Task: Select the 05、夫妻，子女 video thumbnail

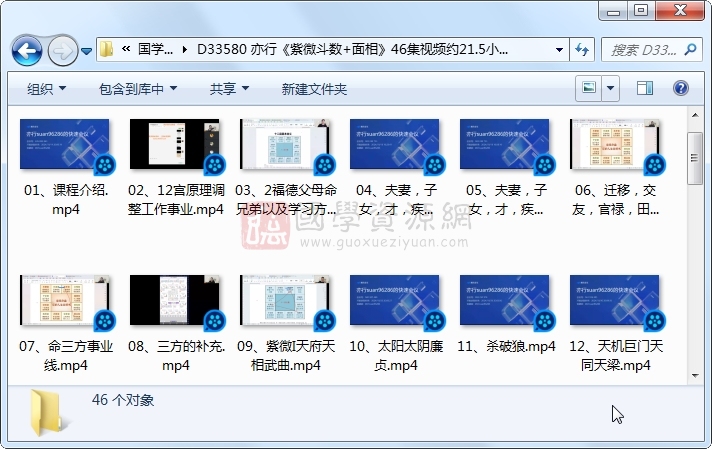Action: [x=504, y=144]
